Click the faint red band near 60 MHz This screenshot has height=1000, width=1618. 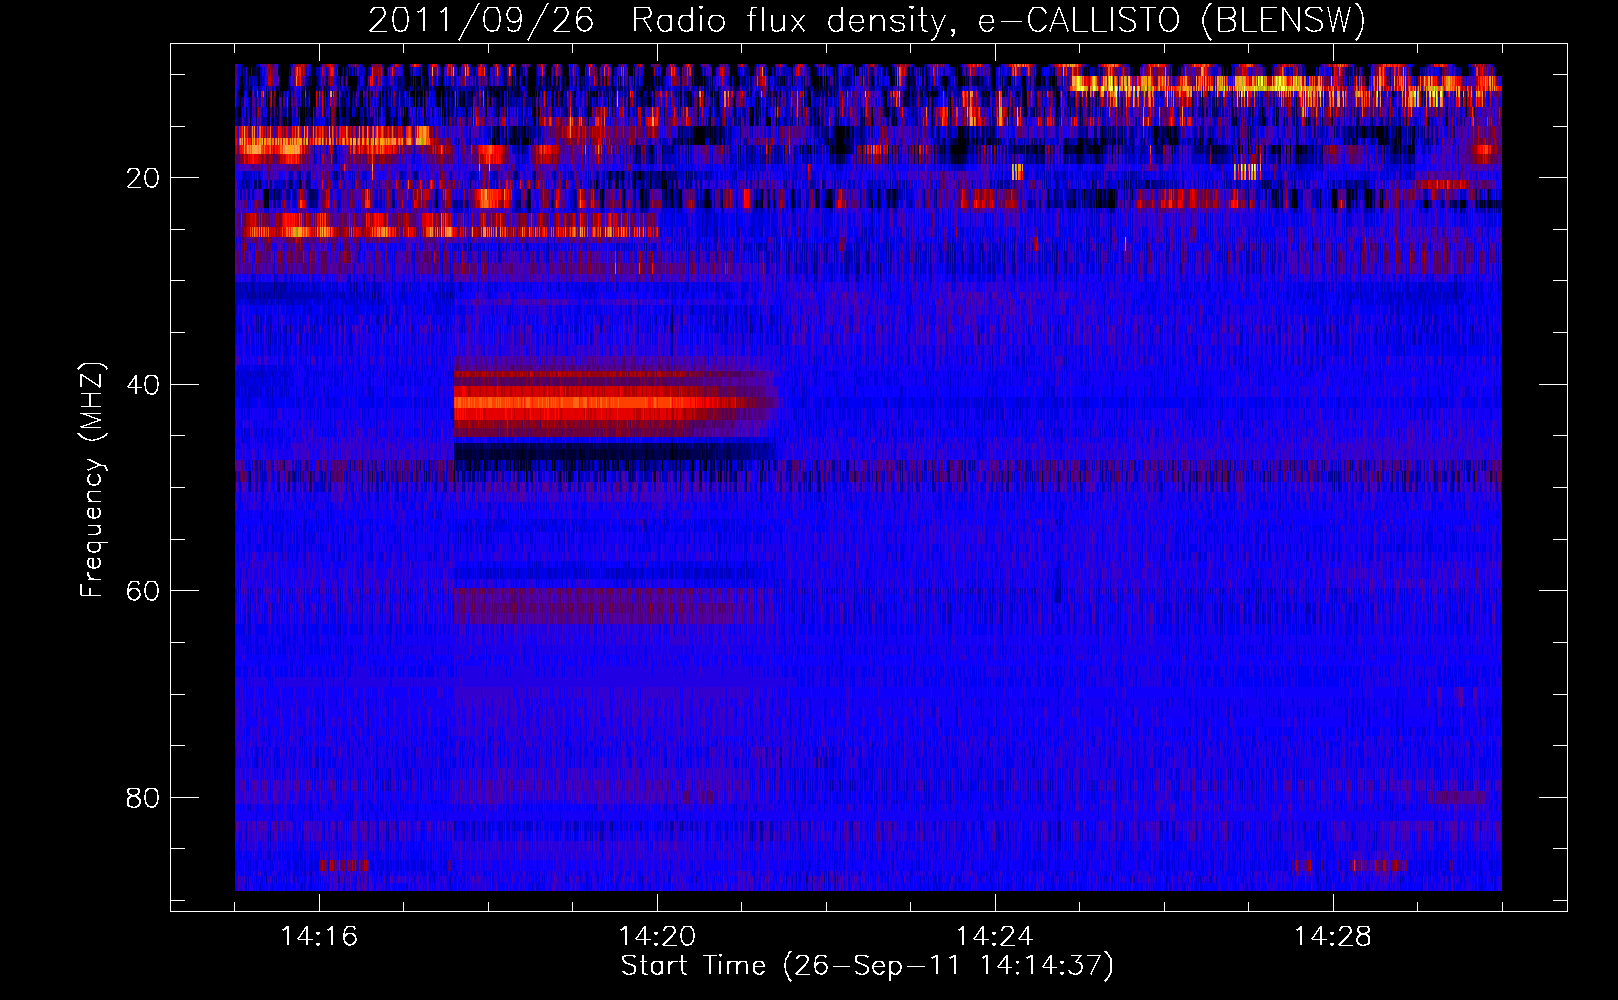(x=615, y=606)
